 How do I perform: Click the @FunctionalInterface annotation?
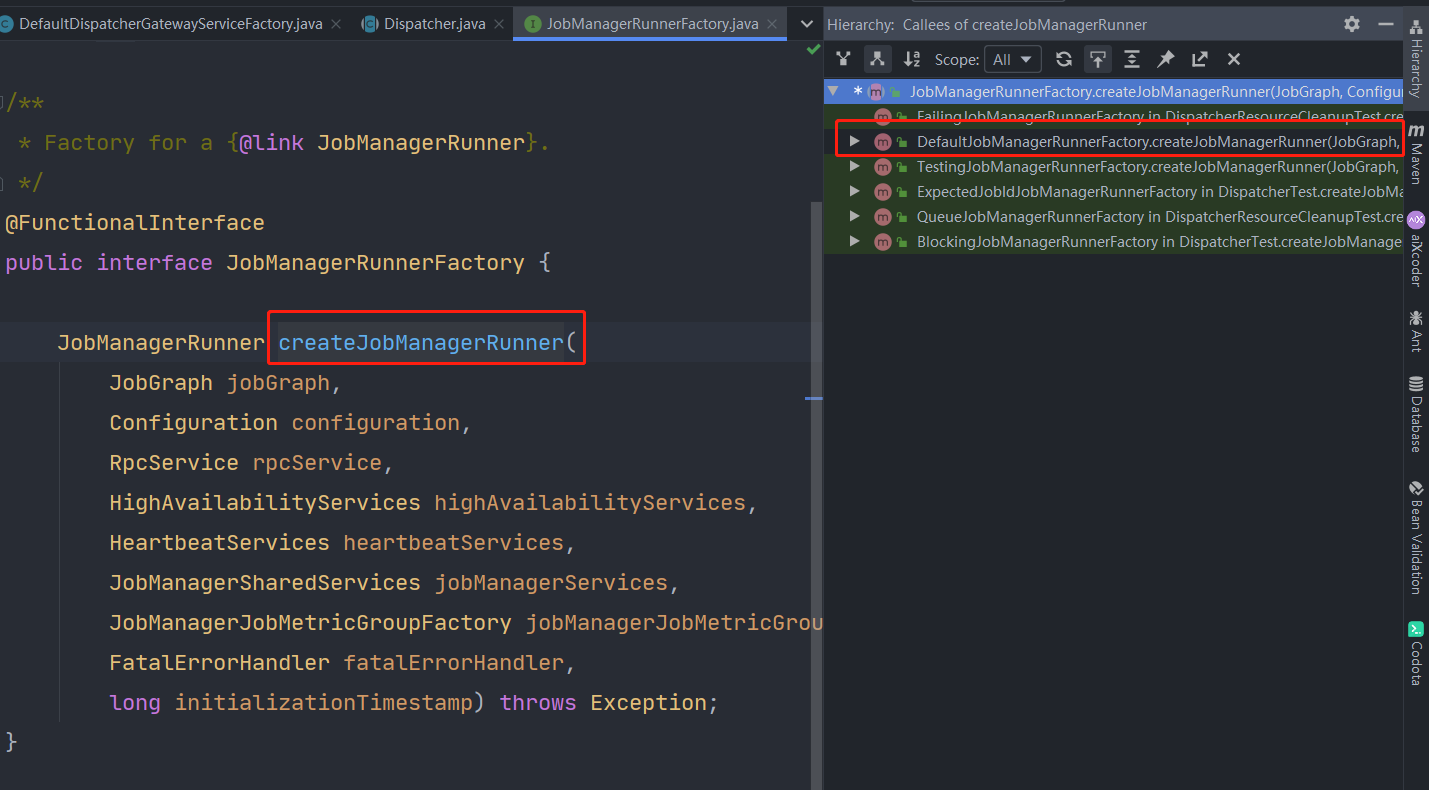tap(135, 222)
